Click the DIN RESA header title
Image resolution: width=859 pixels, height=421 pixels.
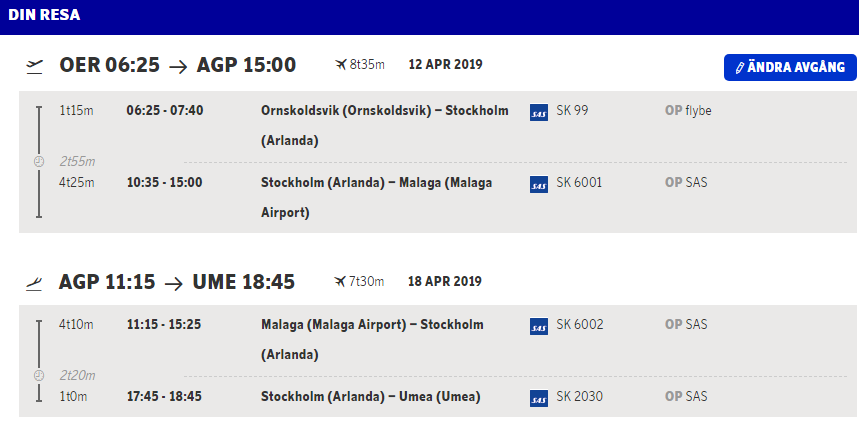(x=45, y=16)
